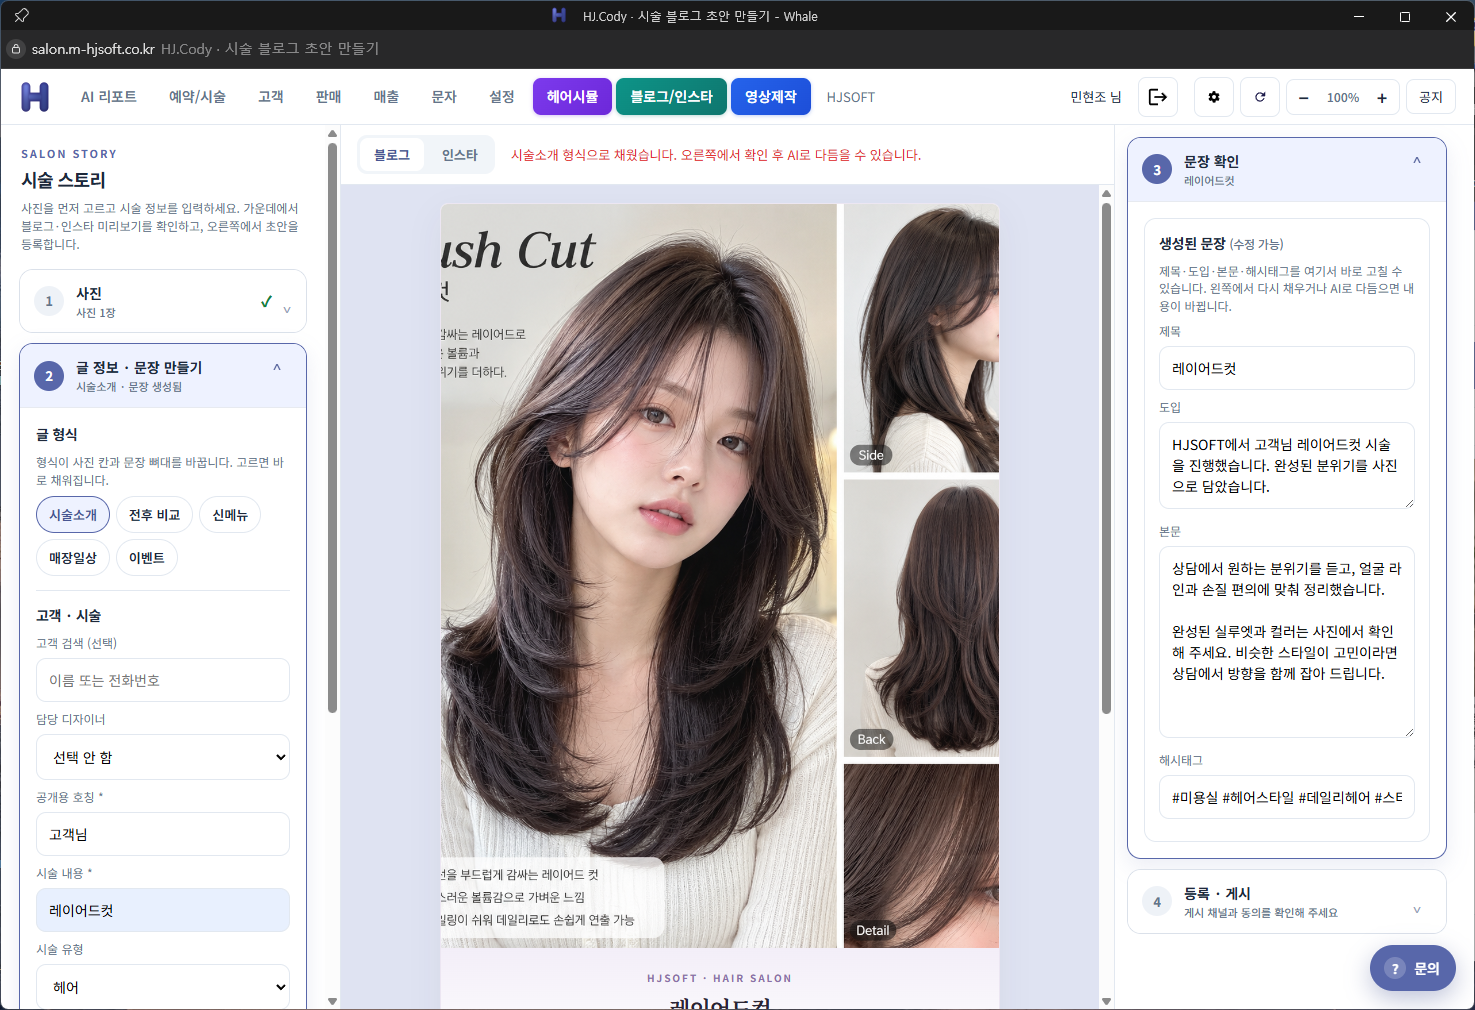
Task: Click the 제목 title field
Action: (1286, 368)
